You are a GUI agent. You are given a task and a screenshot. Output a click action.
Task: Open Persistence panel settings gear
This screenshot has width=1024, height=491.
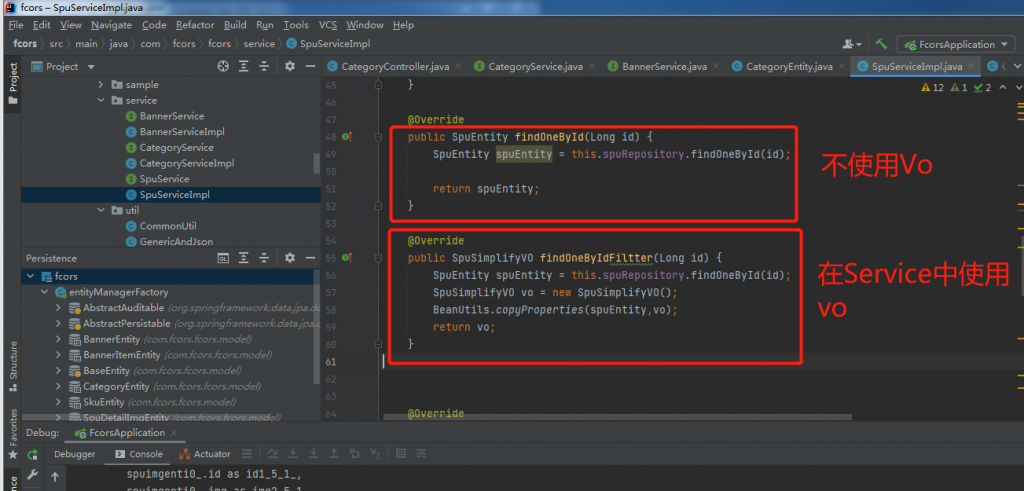[x=290, y=258]
